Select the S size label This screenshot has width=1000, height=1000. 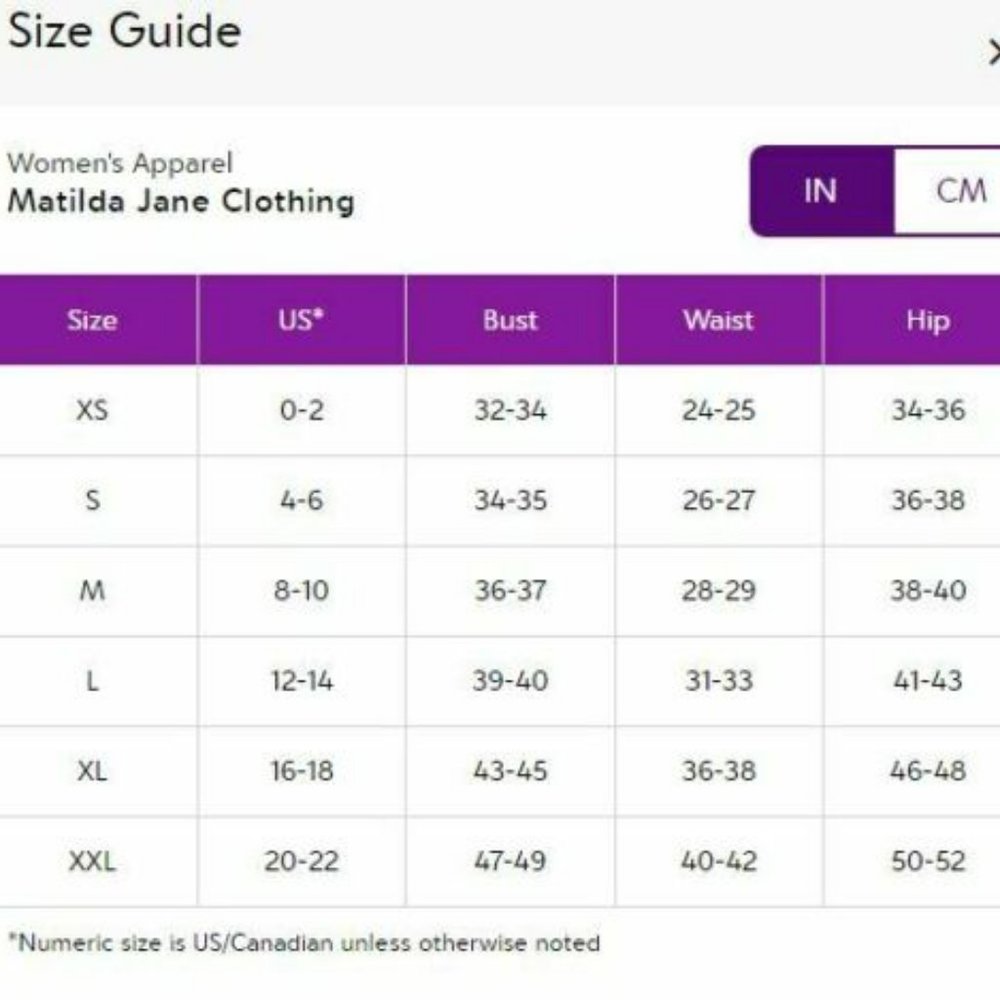93,500
